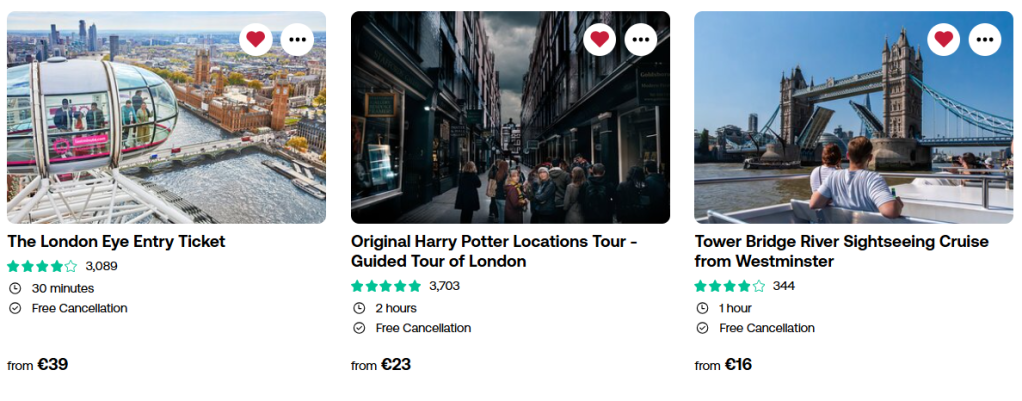Viewport: 1022px width, 401px height.
Task: Click the clock icon beside 1 hour
Action: (702, 308)
